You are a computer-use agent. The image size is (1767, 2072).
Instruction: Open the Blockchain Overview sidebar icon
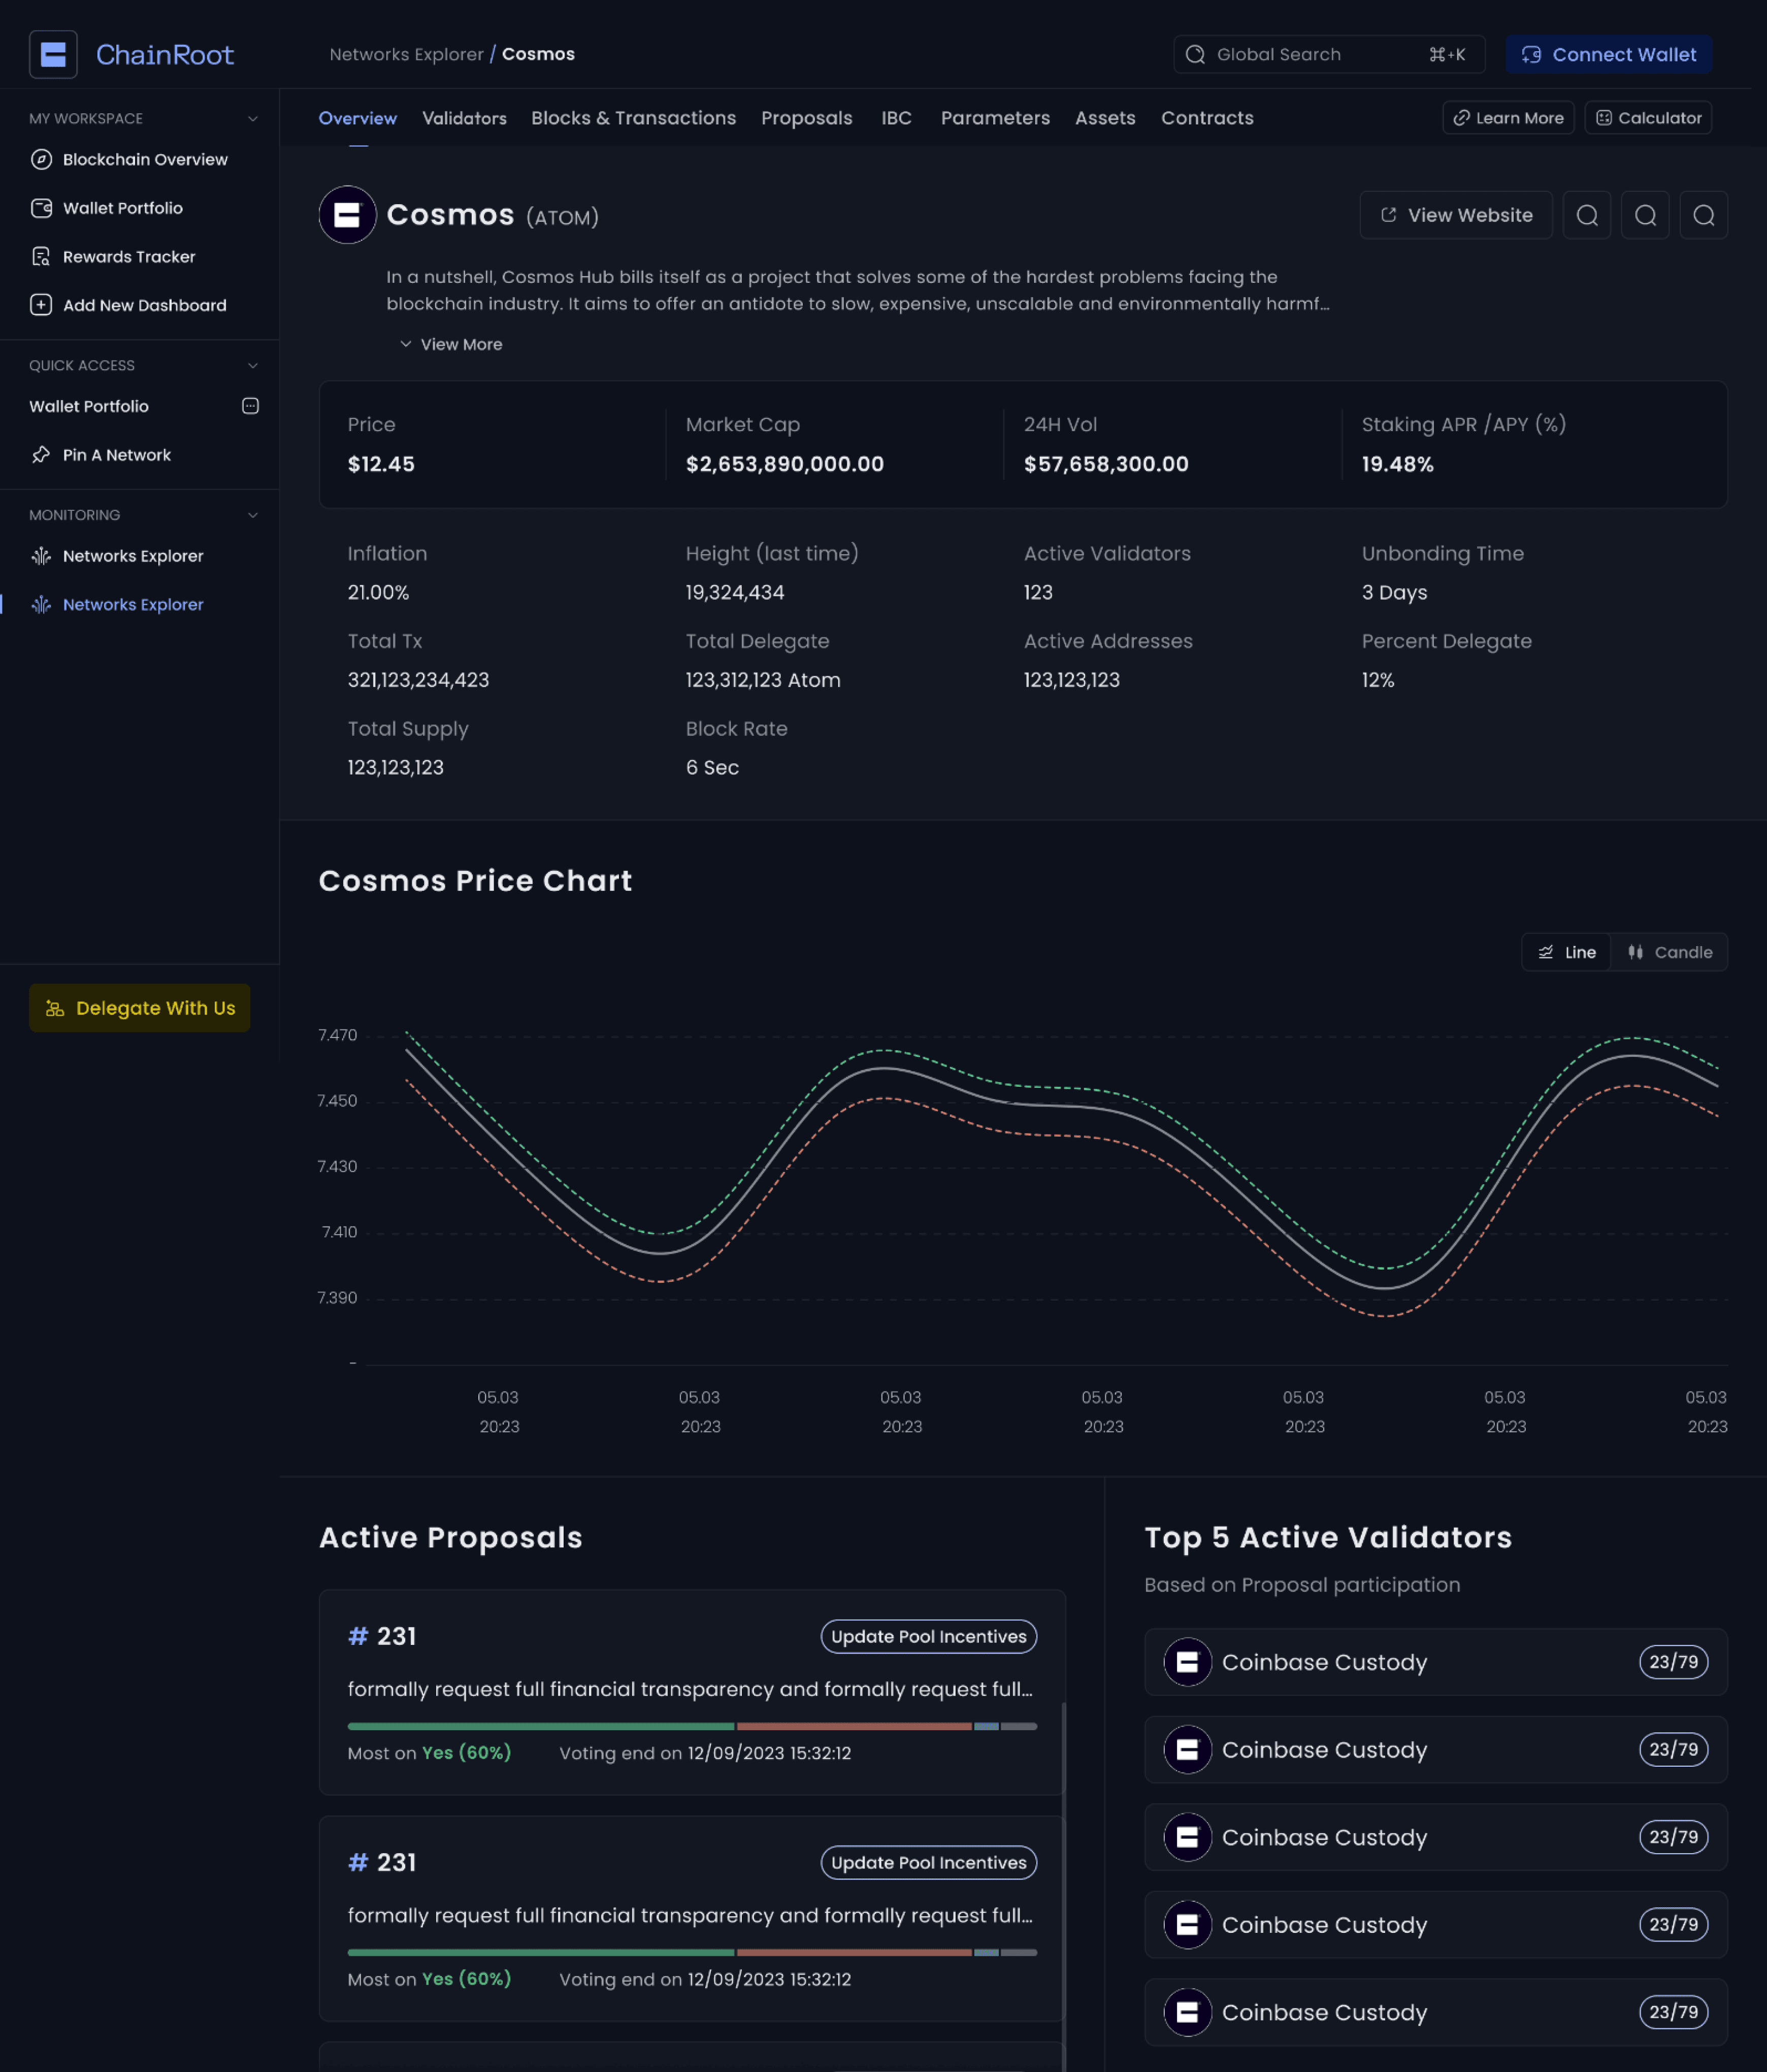[41, 159]
